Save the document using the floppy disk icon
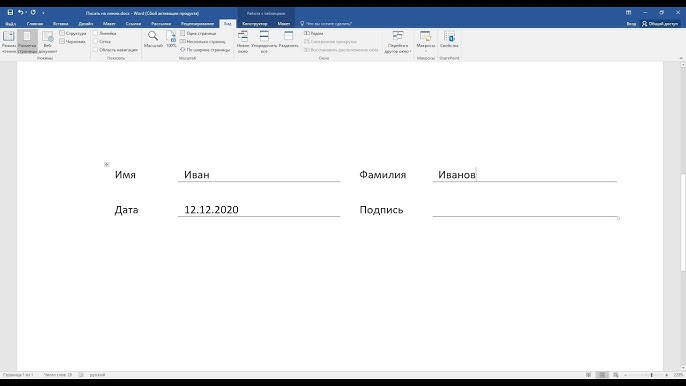 pyautogui.click(x=10, y=13)
